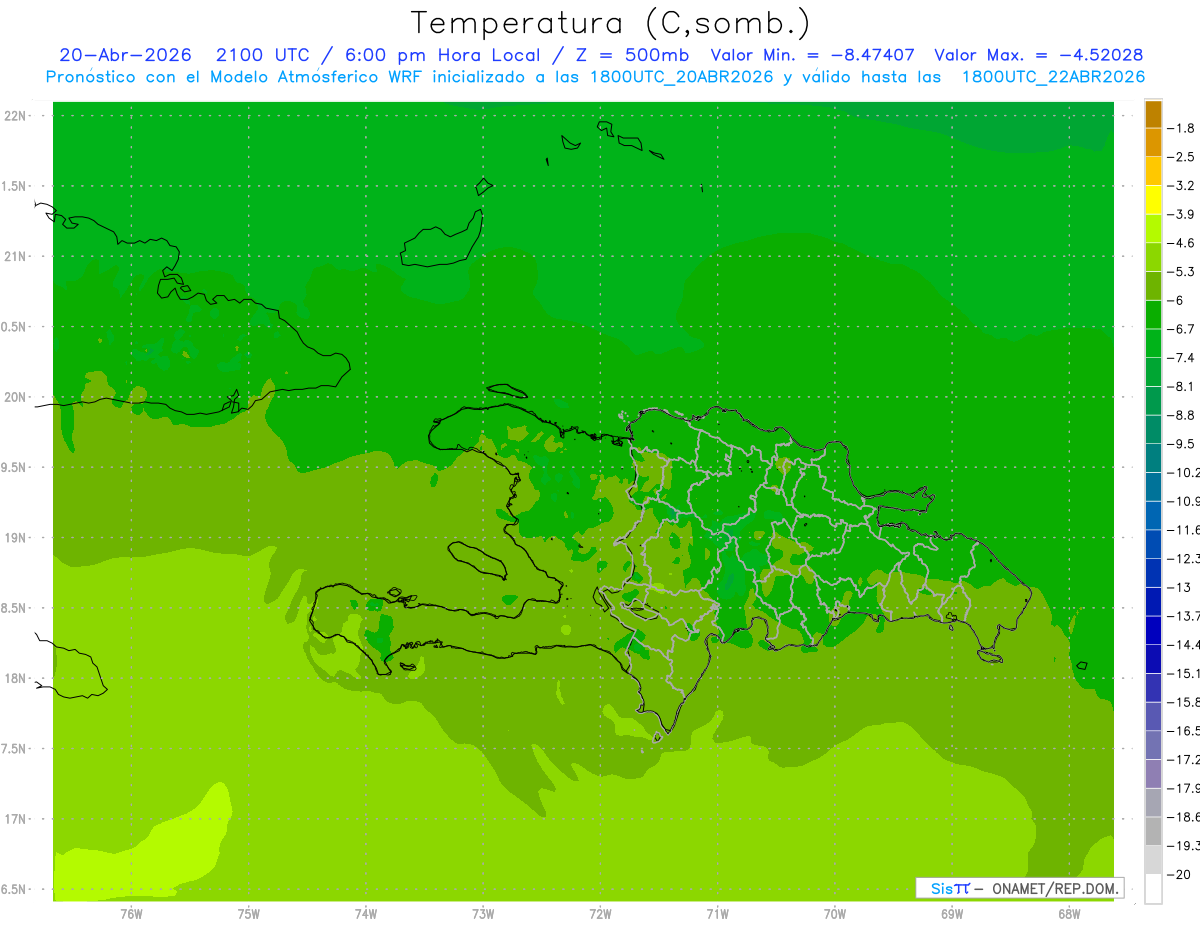Click the green -6.7 colorbar segment
The width and height of the screenshot is (1200, 927).
[x=1153, y=315]
